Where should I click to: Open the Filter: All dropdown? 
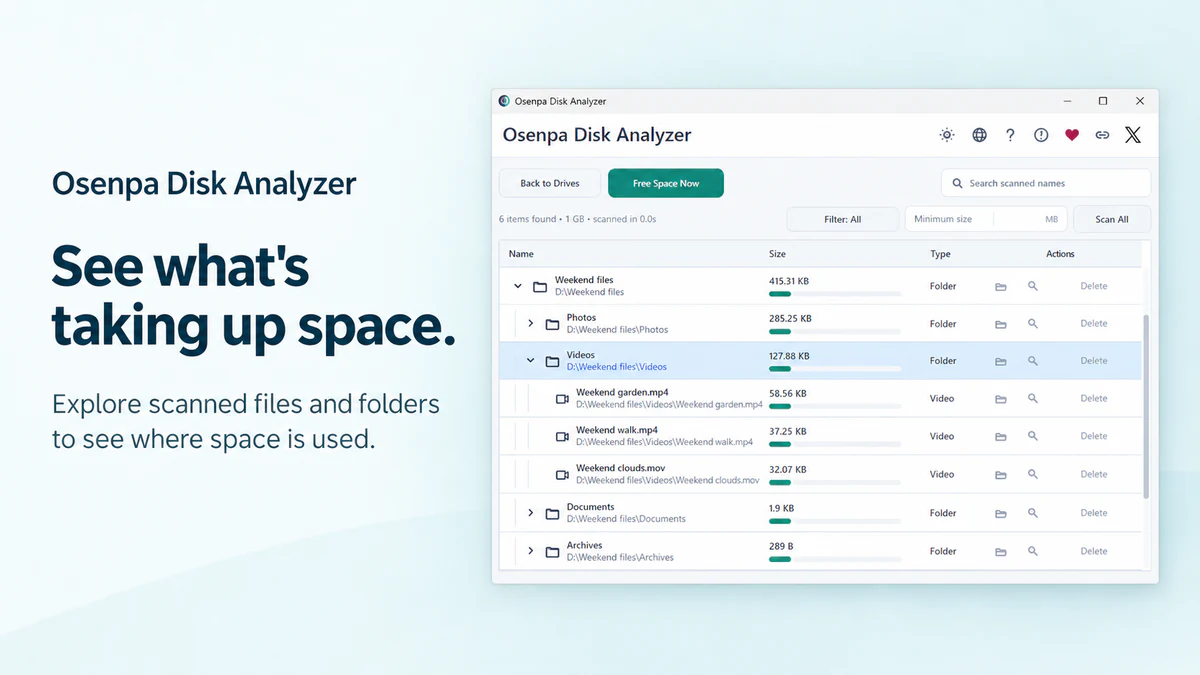point(843,219)
